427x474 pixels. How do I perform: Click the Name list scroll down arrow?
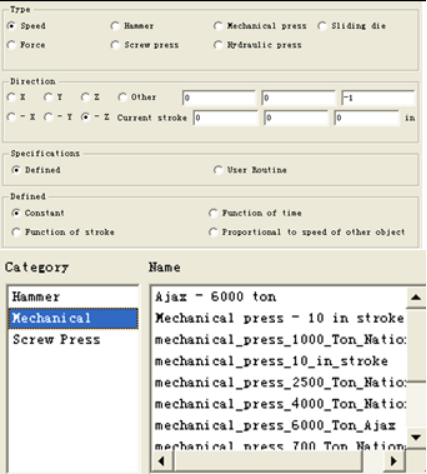(x=416, y=437)
